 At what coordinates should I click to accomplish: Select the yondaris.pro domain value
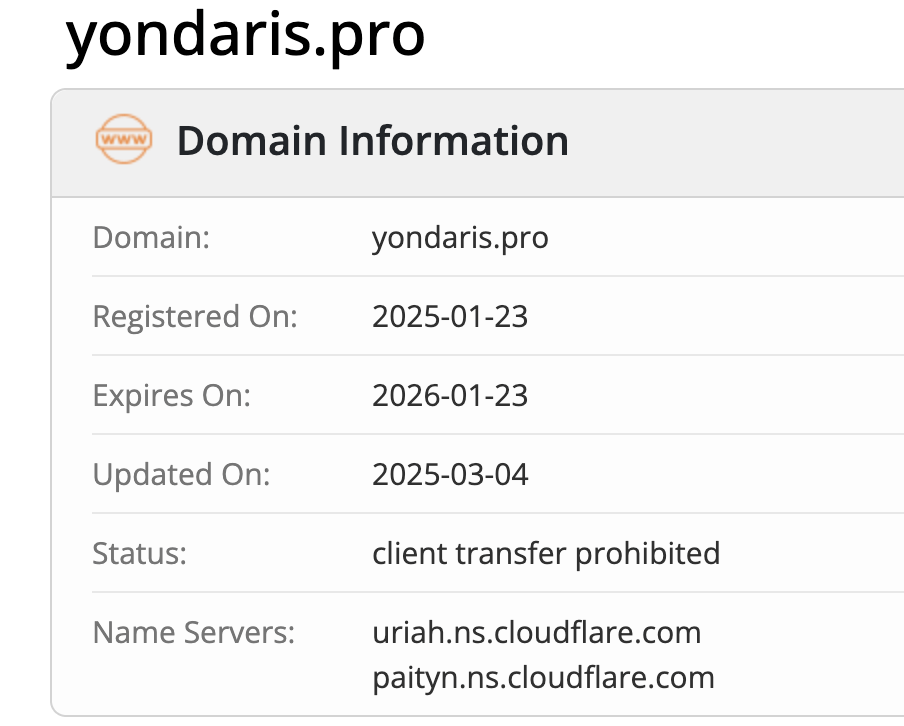click(460, 238)
